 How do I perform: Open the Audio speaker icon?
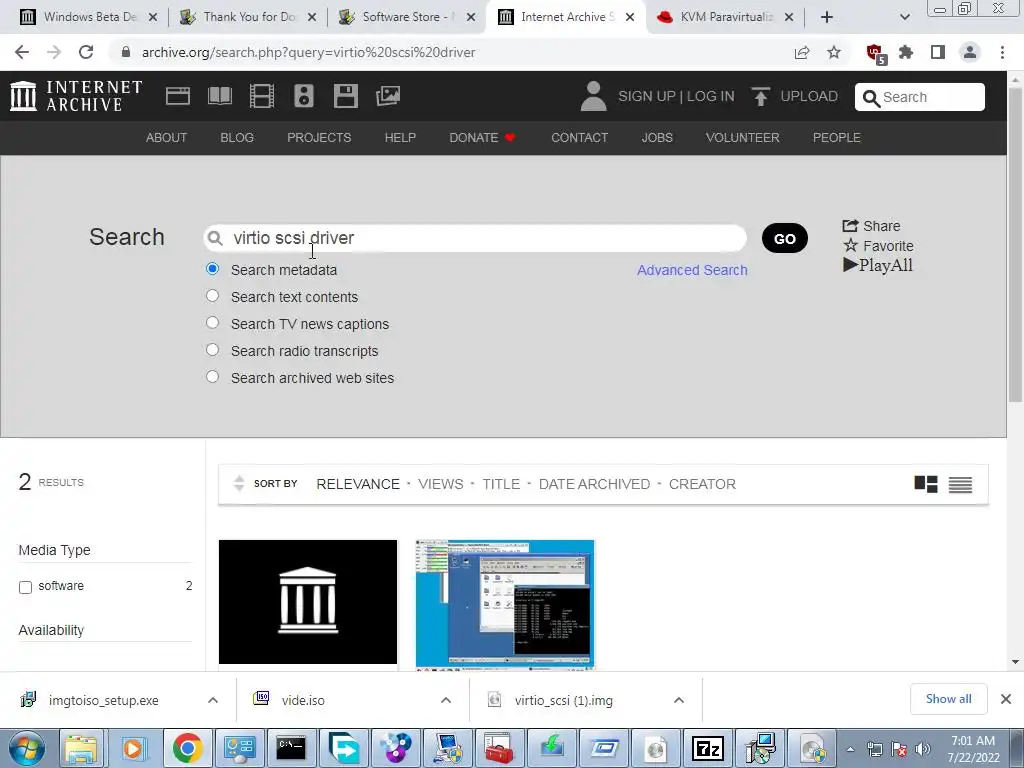tap(304, 96)
